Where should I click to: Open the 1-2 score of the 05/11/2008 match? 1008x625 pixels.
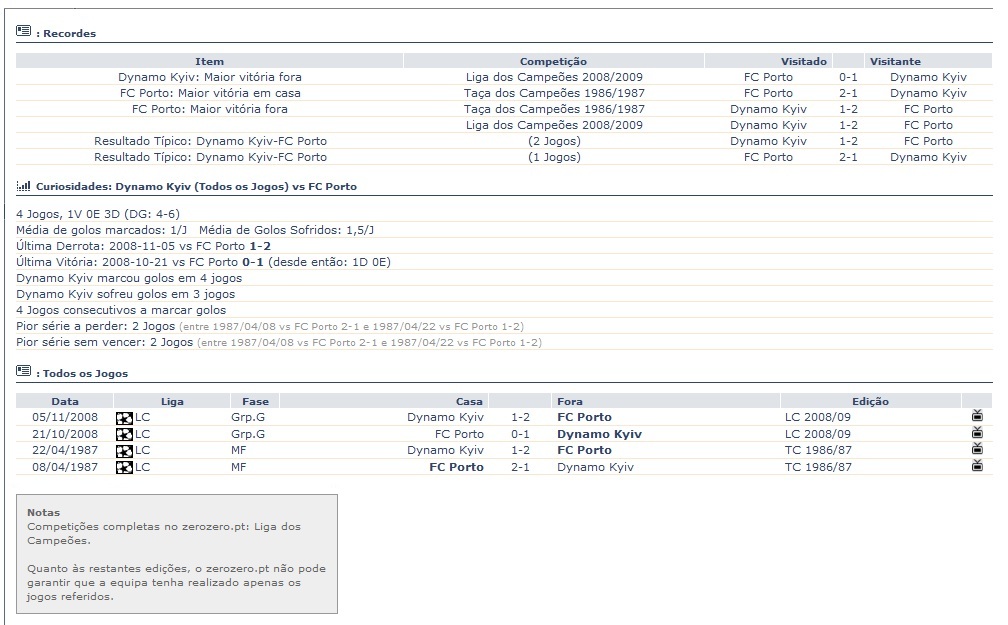coord(520,417)
